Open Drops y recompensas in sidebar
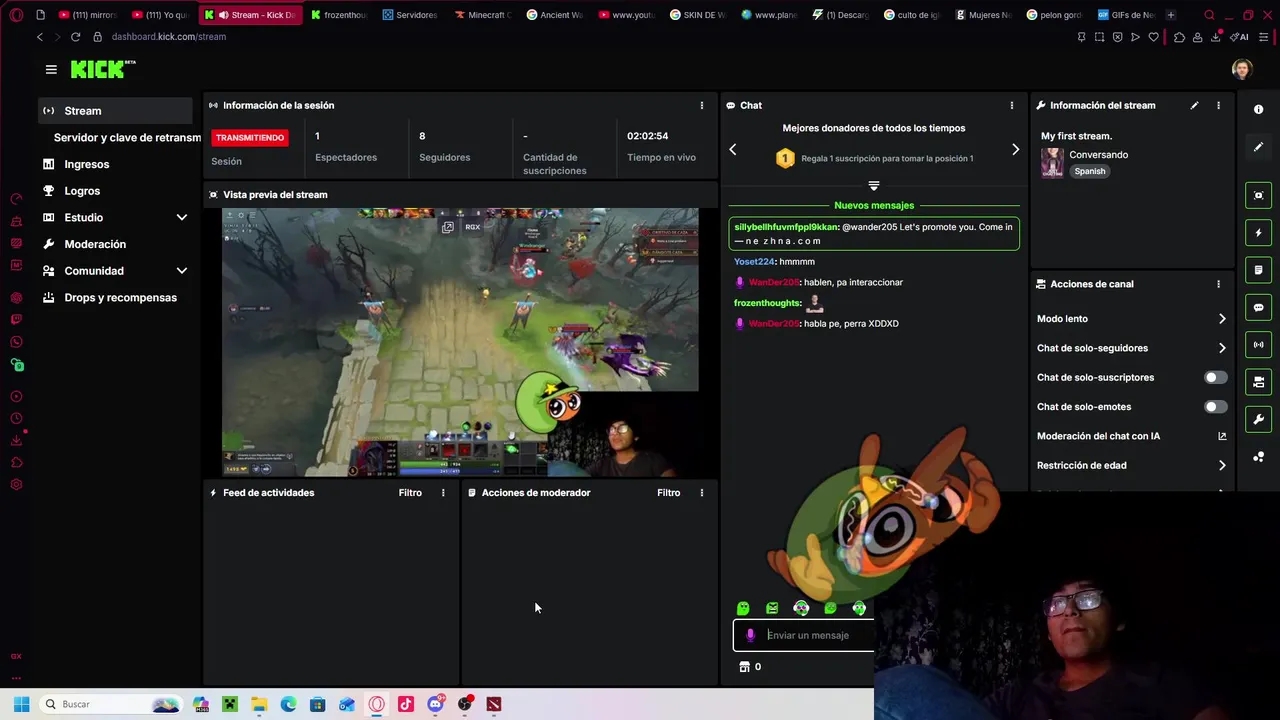 tap(120, 298)
